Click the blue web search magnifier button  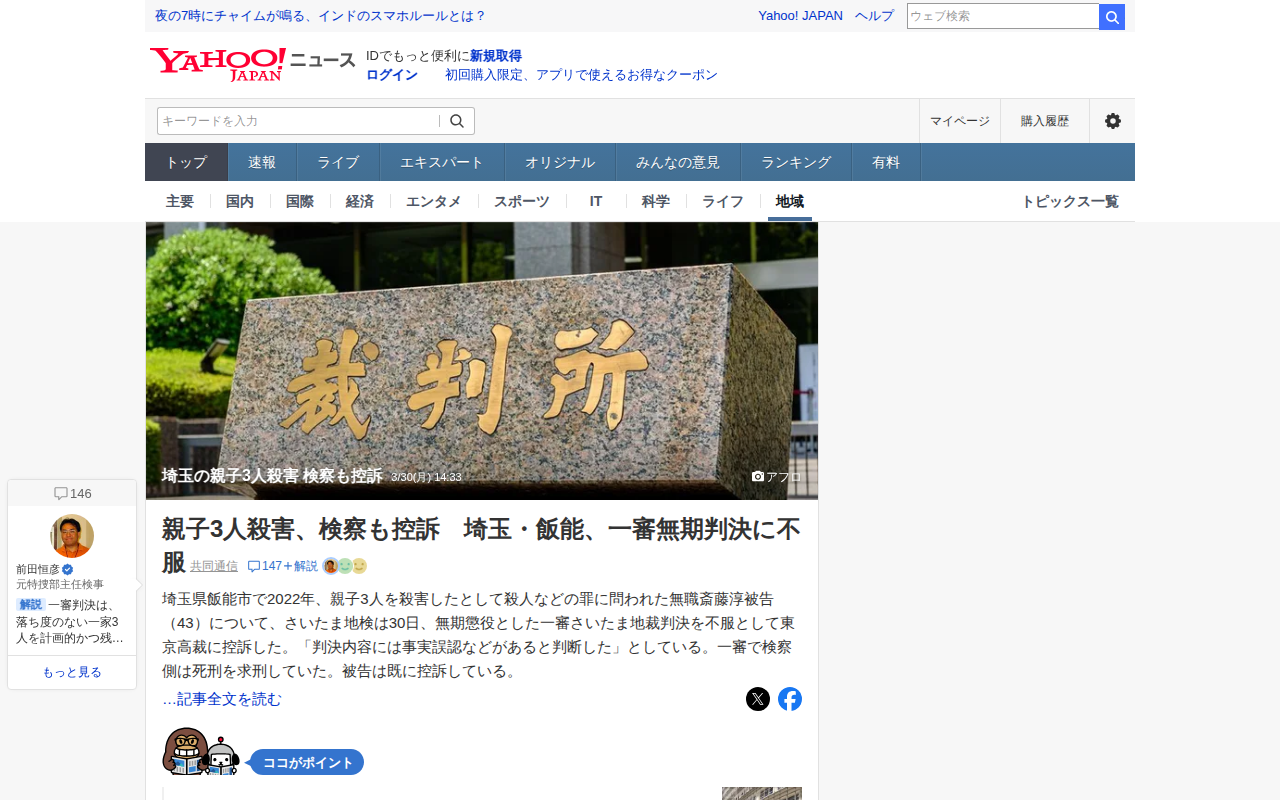[1112, 17]
